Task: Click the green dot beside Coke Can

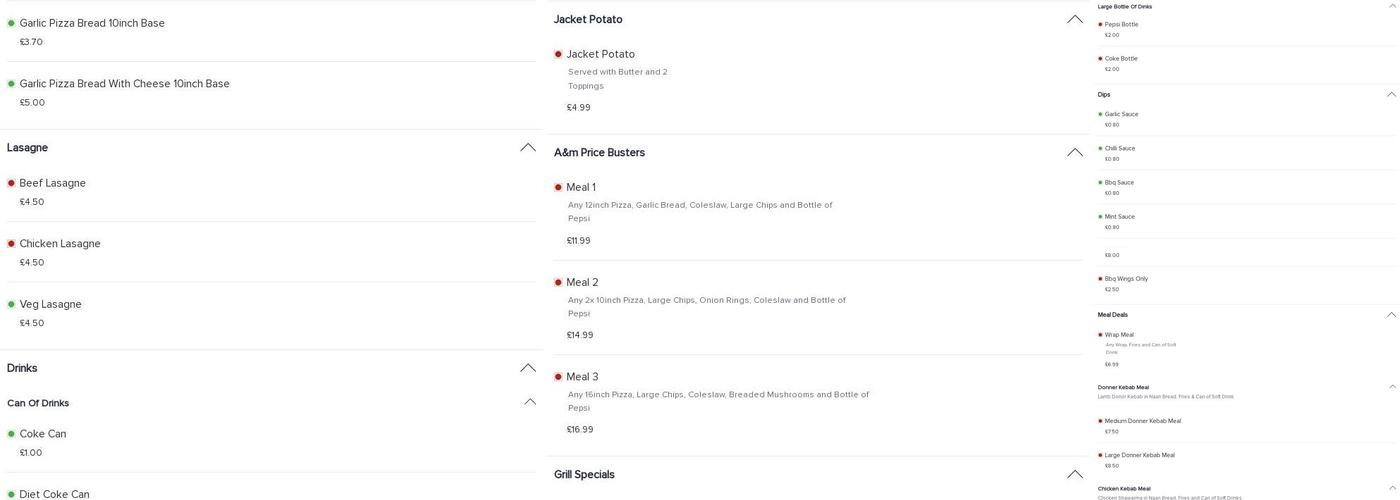Action: [x=11, y=434]
